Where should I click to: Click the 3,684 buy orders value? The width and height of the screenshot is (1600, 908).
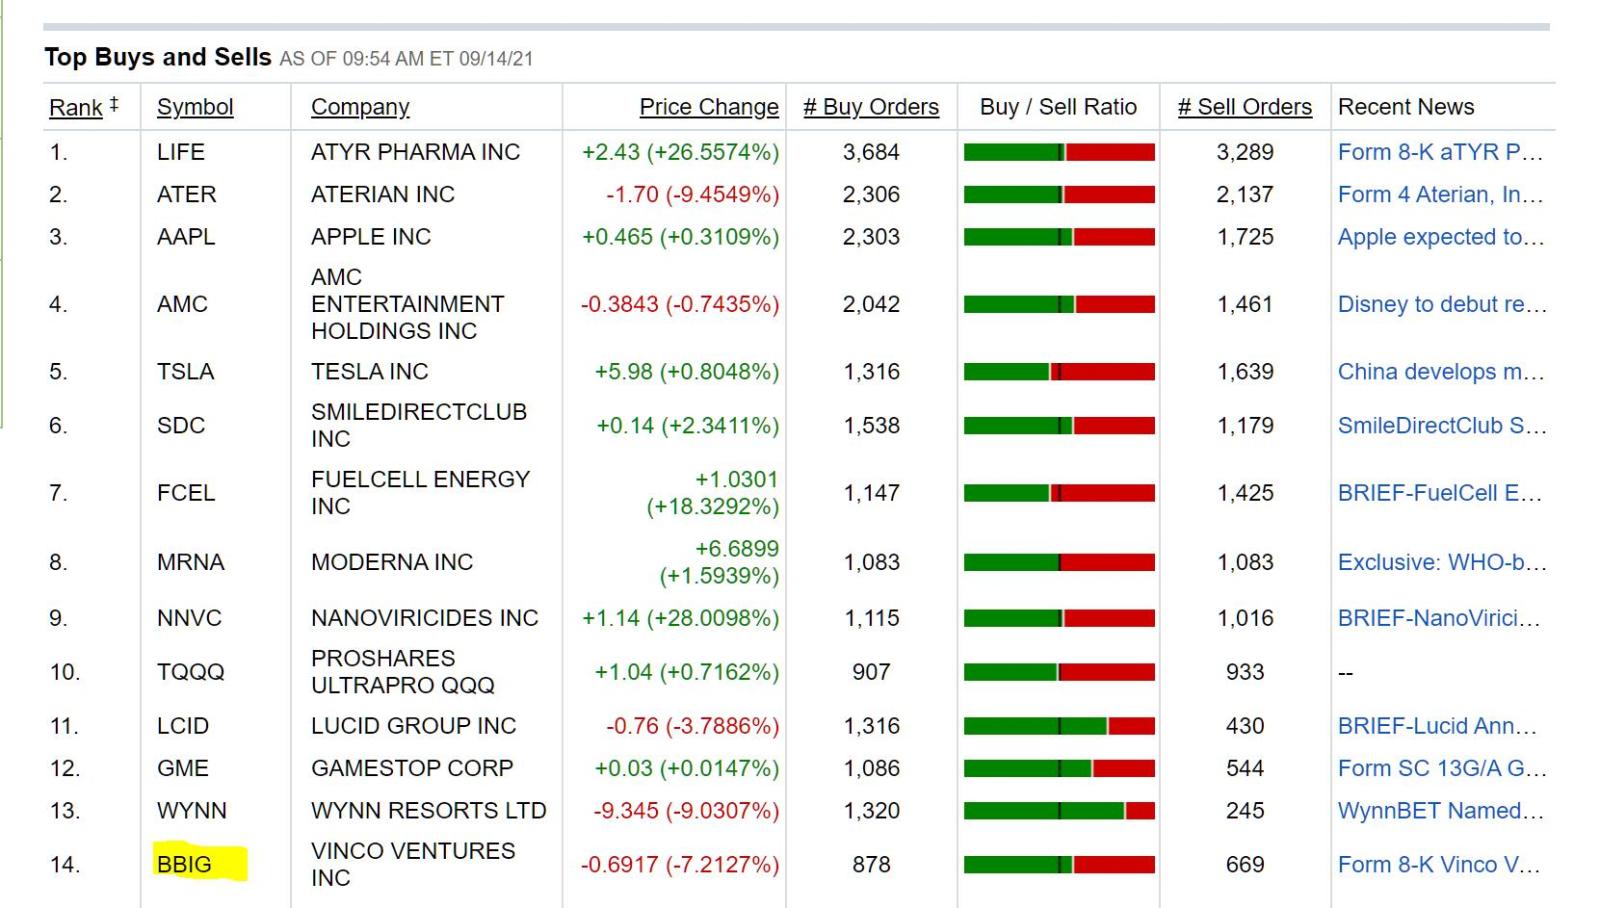pyautogui.click(x=871, y=152)
